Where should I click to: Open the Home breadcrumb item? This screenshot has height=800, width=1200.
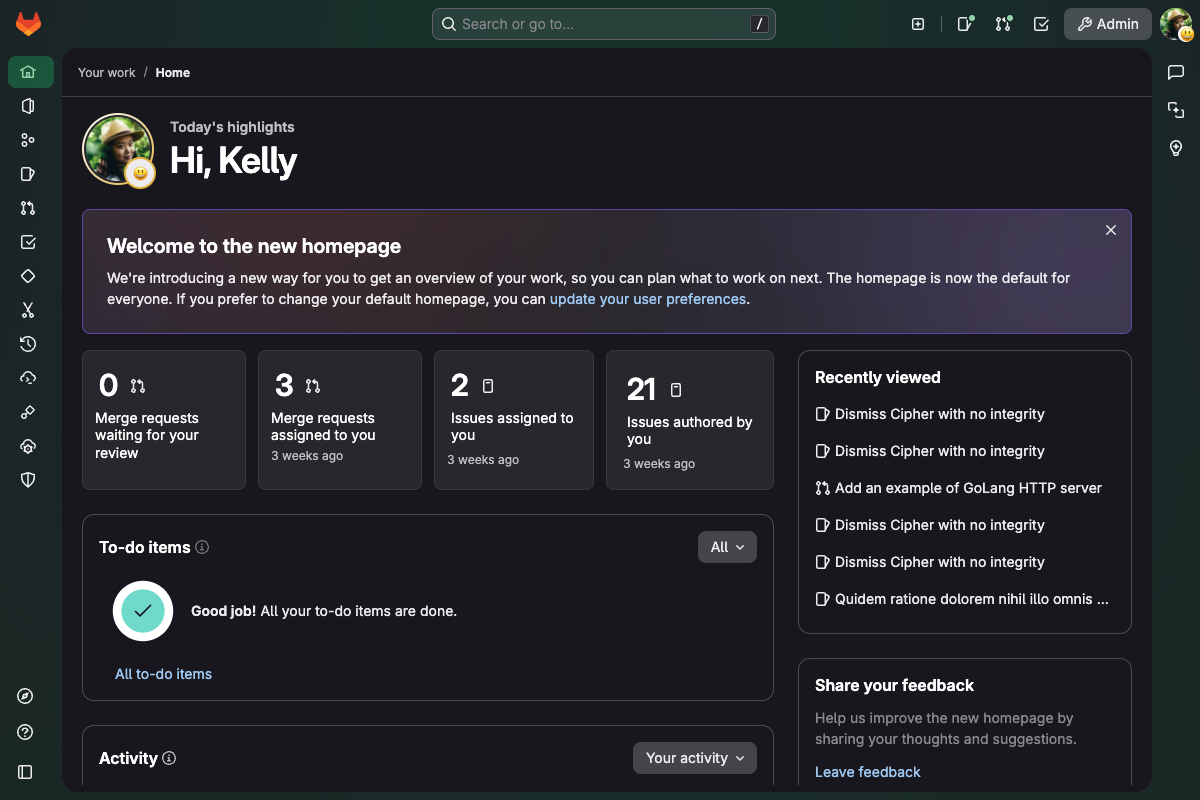tap(172, 72)
